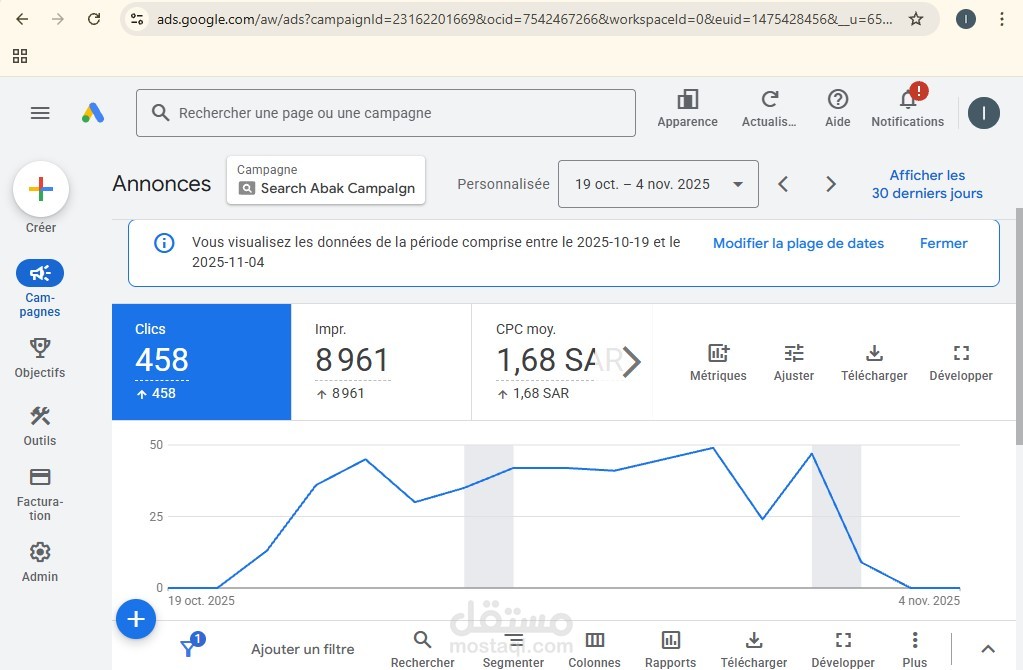Select the Clics metric card
The height and width of the screenshot is (670, 1023).
tap(202, 361)
